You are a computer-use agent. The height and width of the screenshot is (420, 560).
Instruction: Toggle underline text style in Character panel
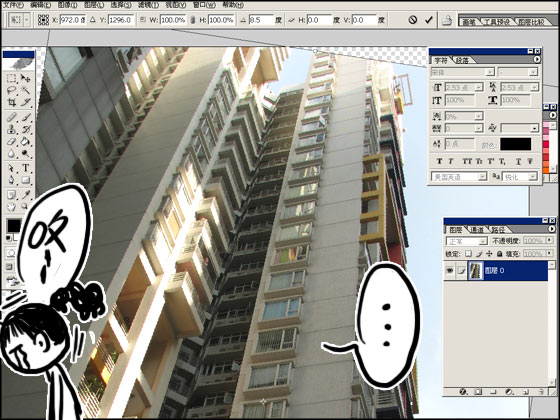pos(518,161)
